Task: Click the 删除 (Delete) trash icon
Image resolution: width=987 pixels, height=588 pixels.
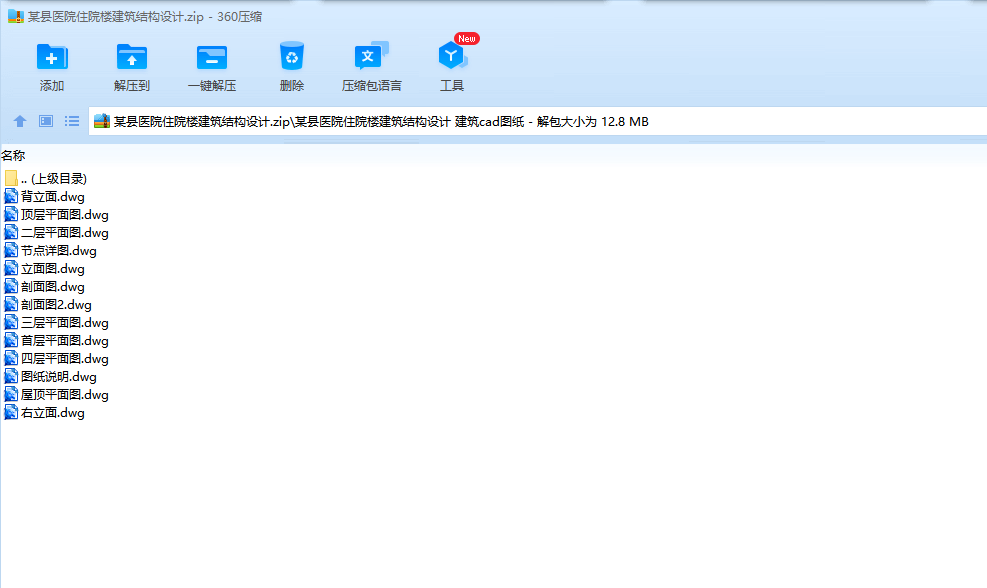Action: click(x=291, y=57)
